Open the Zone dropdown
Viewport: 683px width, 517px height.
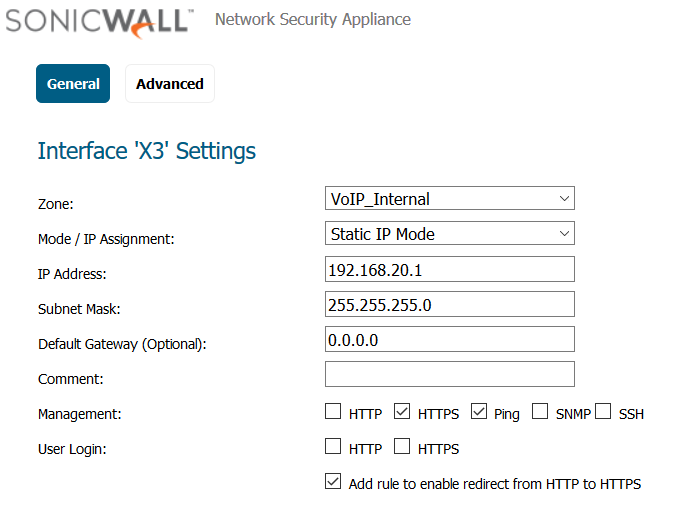point(450,198)
